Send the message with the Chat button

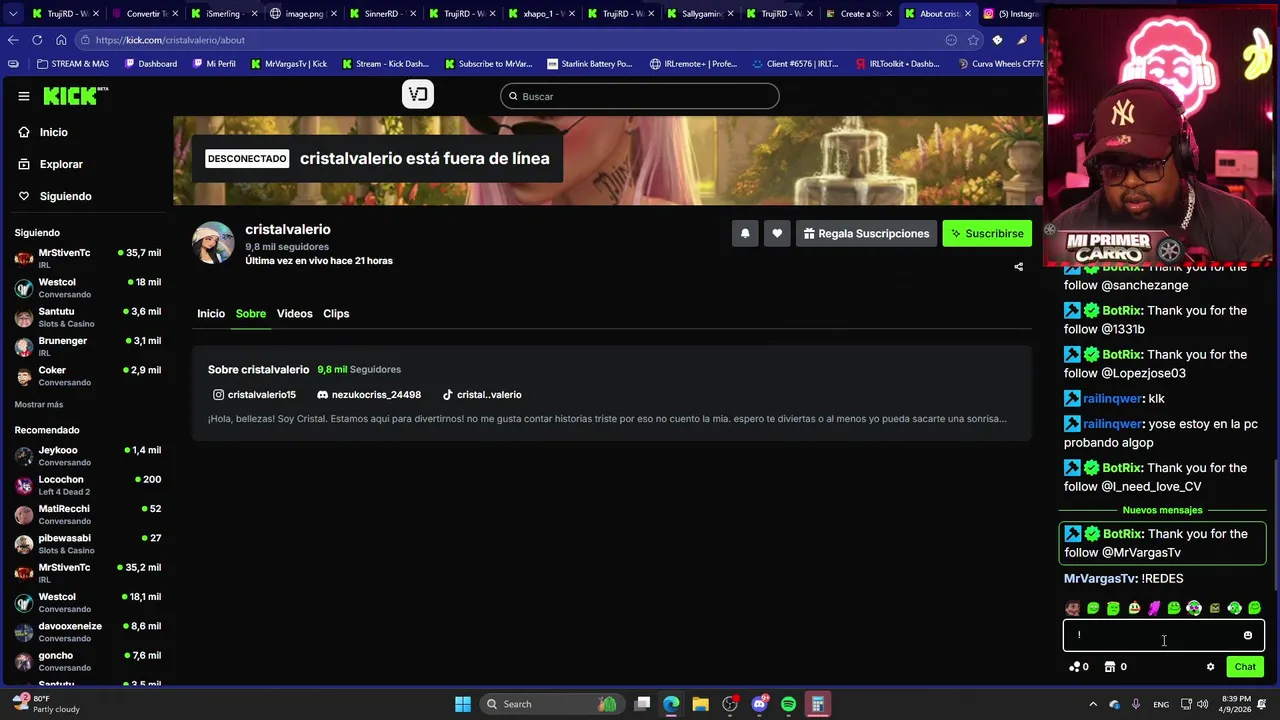click(x=1245, y=667)
